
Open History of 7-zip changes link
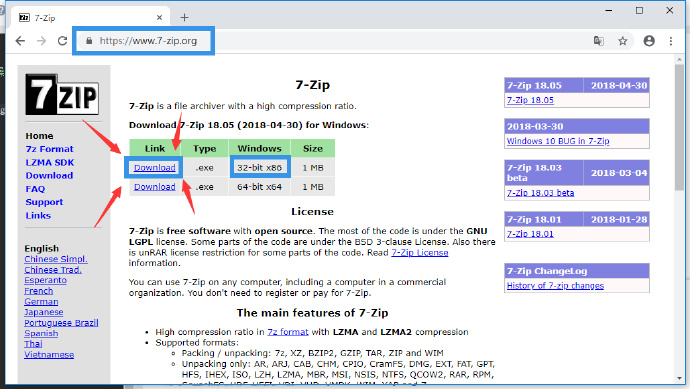[555, 286]
